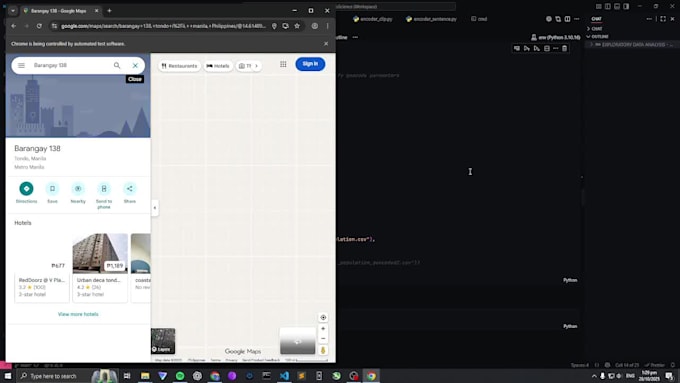Viewport: 680px width, 383px height.
Task: Show hidden system tray icons
Action: tap(594, 376)
